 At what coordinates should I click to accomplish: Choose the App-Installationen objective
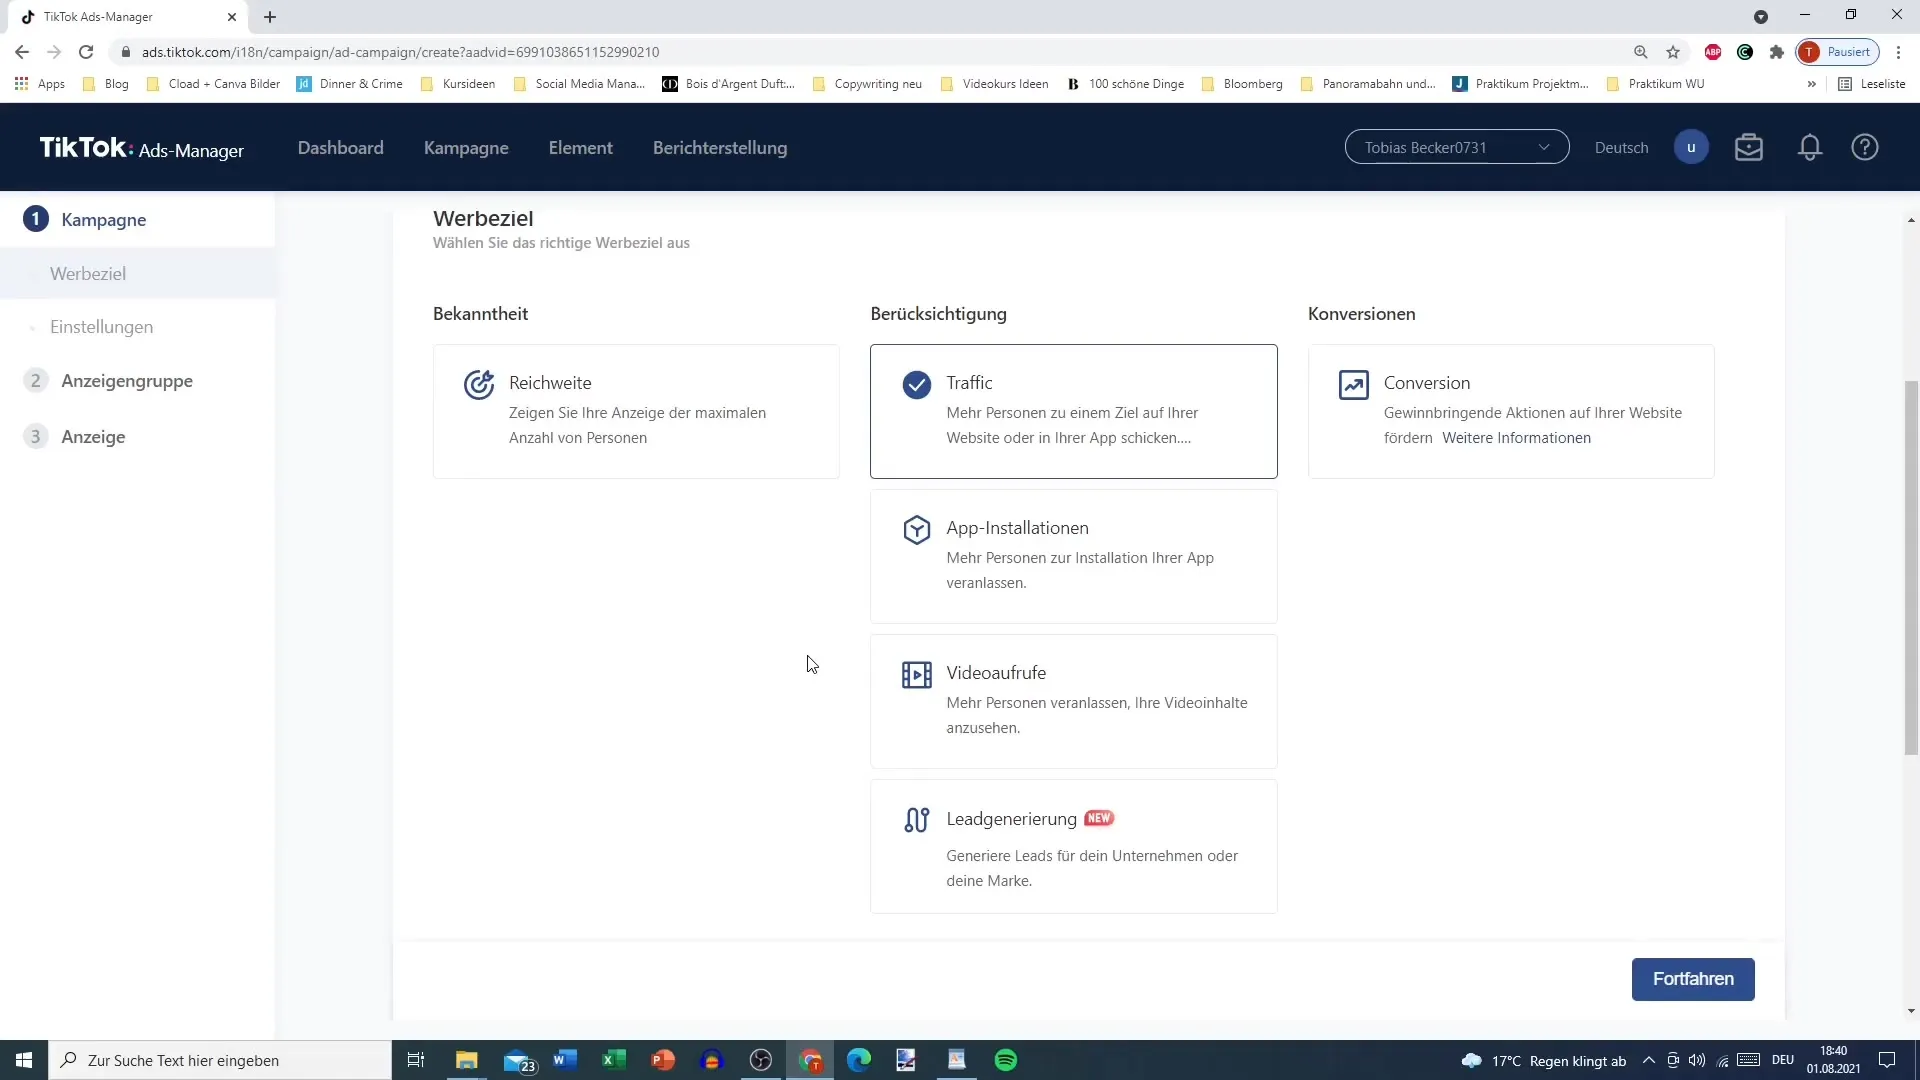1073,556
